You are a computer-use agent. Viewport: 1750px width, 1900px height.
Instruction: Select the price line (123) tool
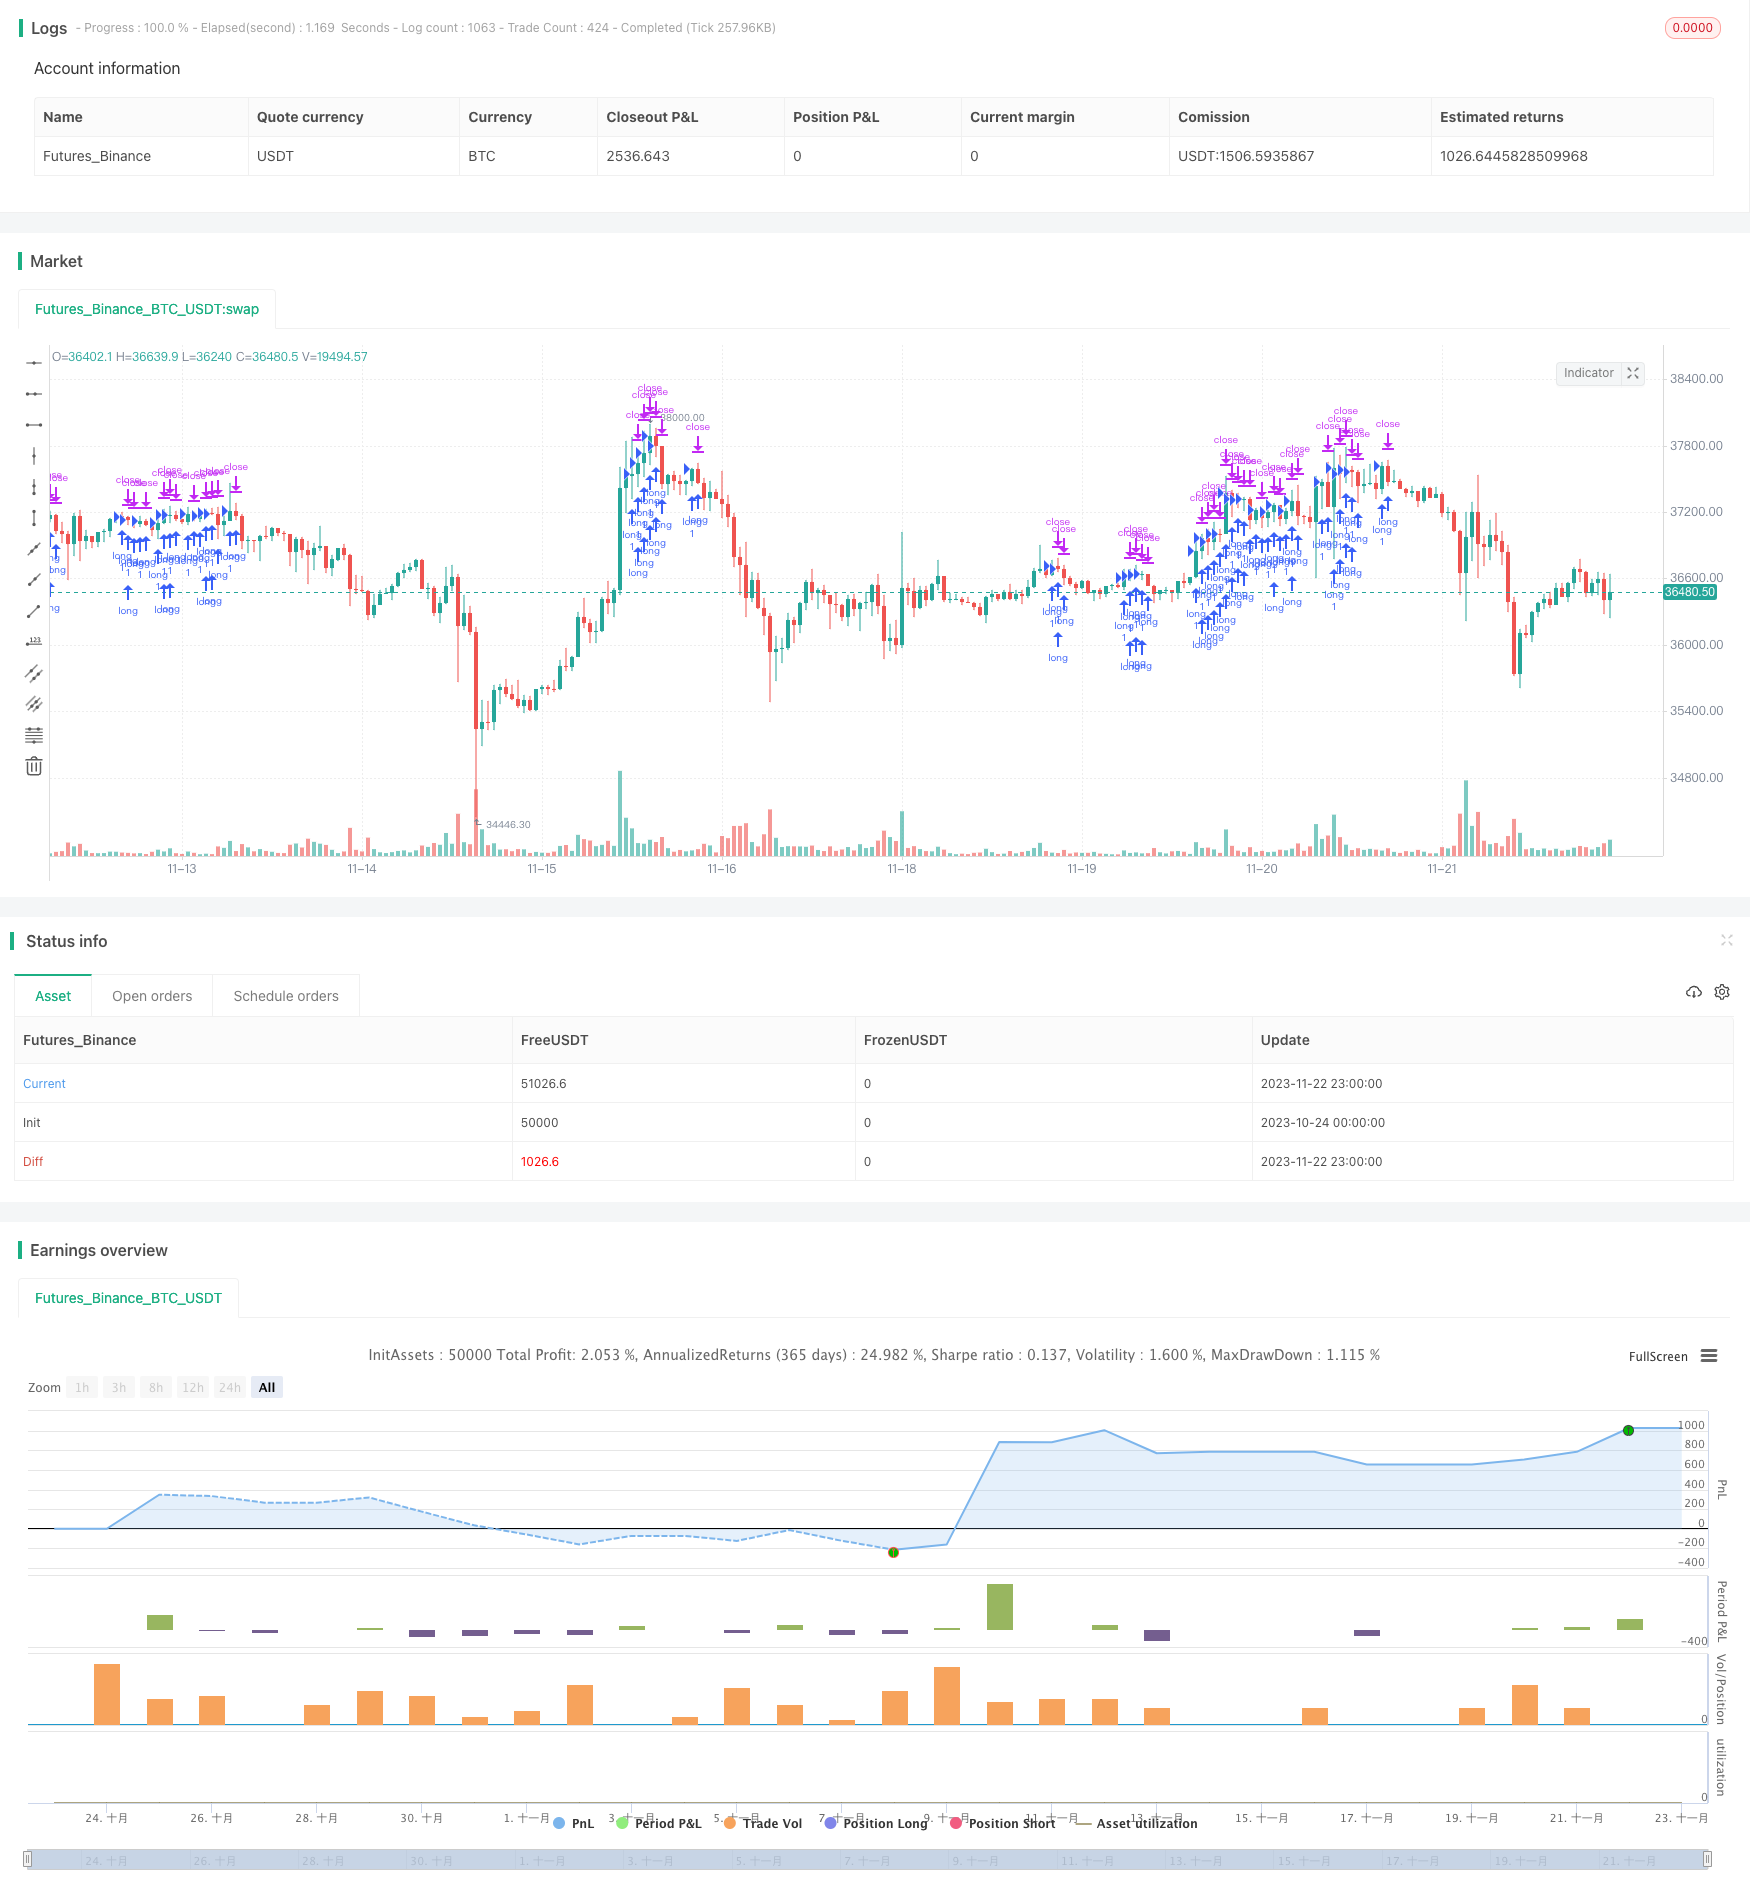[x=34, y=642]
